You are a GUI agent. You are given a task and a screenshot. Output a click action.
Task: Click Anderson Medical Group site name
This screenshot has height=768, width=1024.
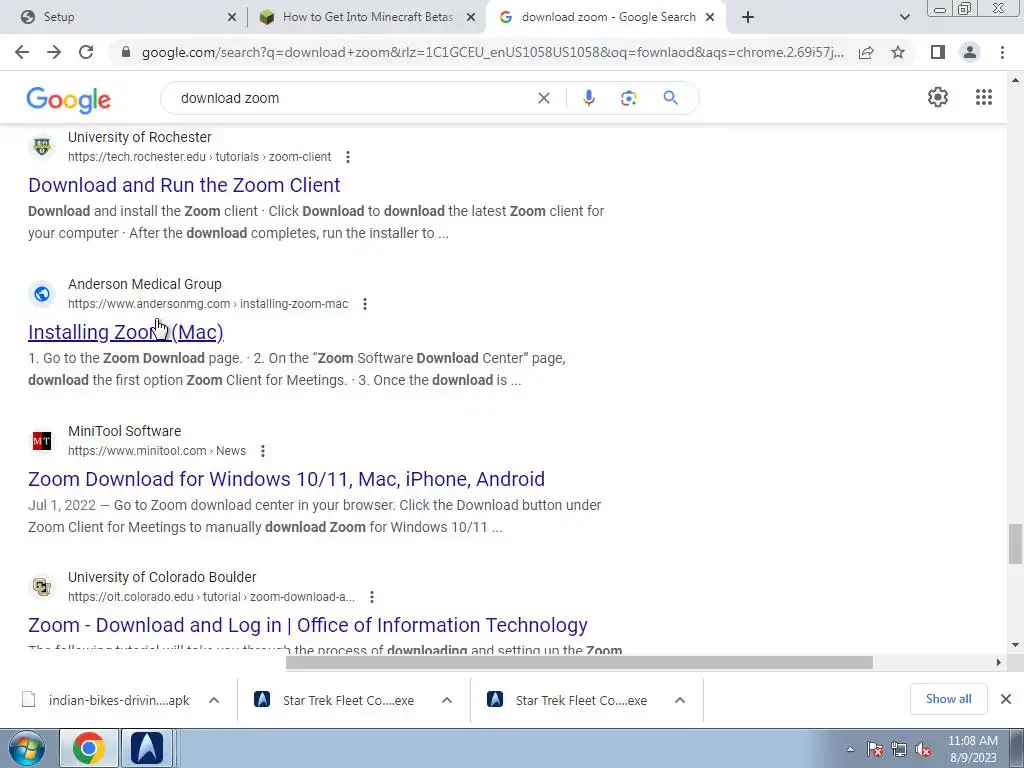[x=145, y=284]
